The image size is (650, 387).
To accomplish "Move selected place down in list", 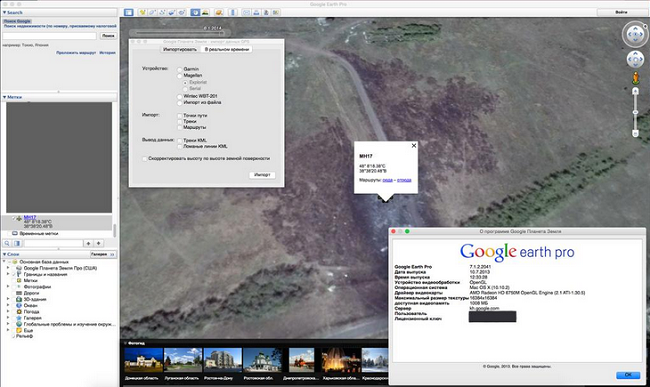I will [99, 243].
